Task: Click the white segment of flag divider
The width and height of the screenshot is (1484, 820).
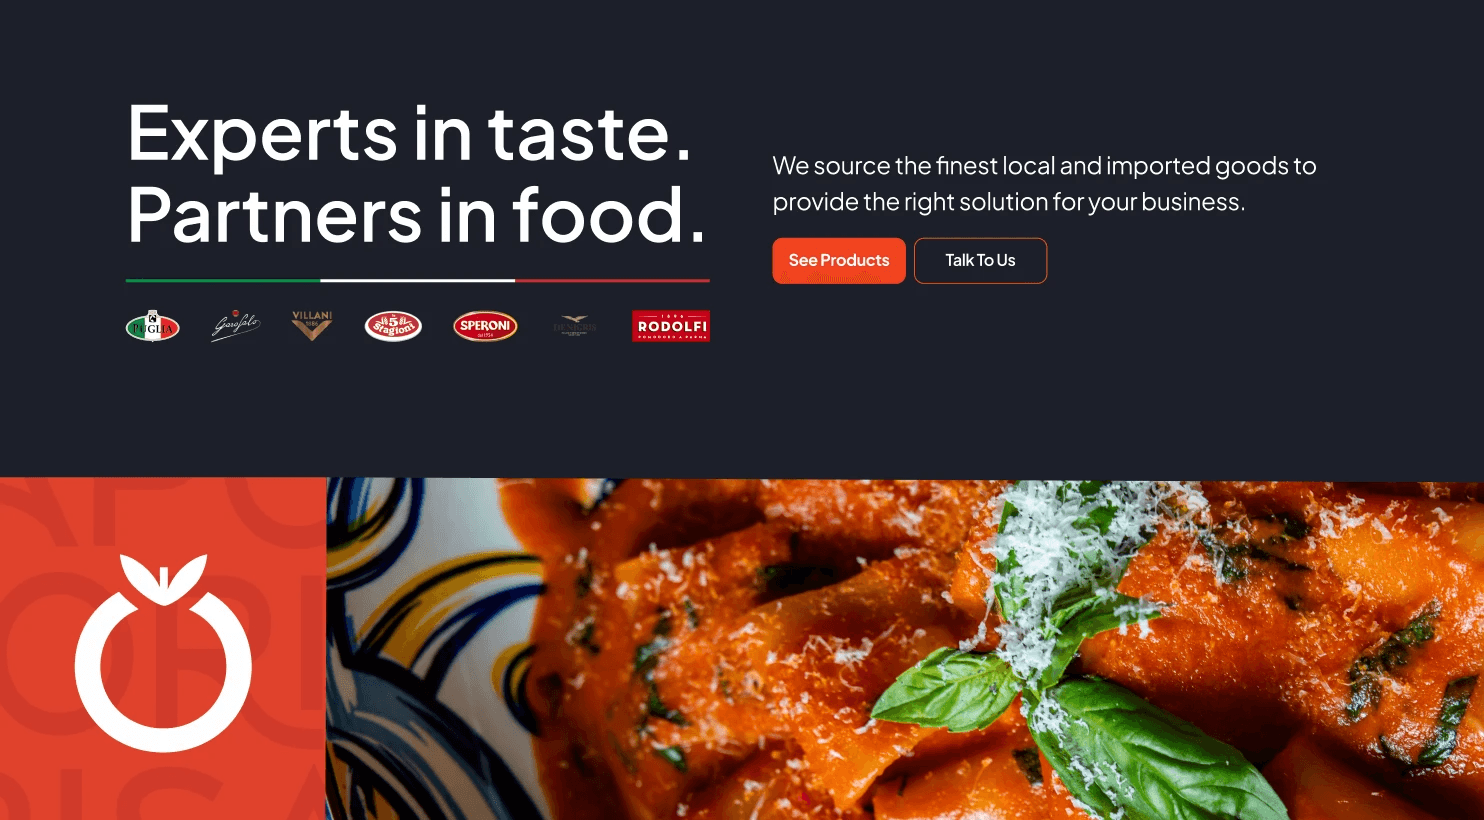Action: pos(418,281)
